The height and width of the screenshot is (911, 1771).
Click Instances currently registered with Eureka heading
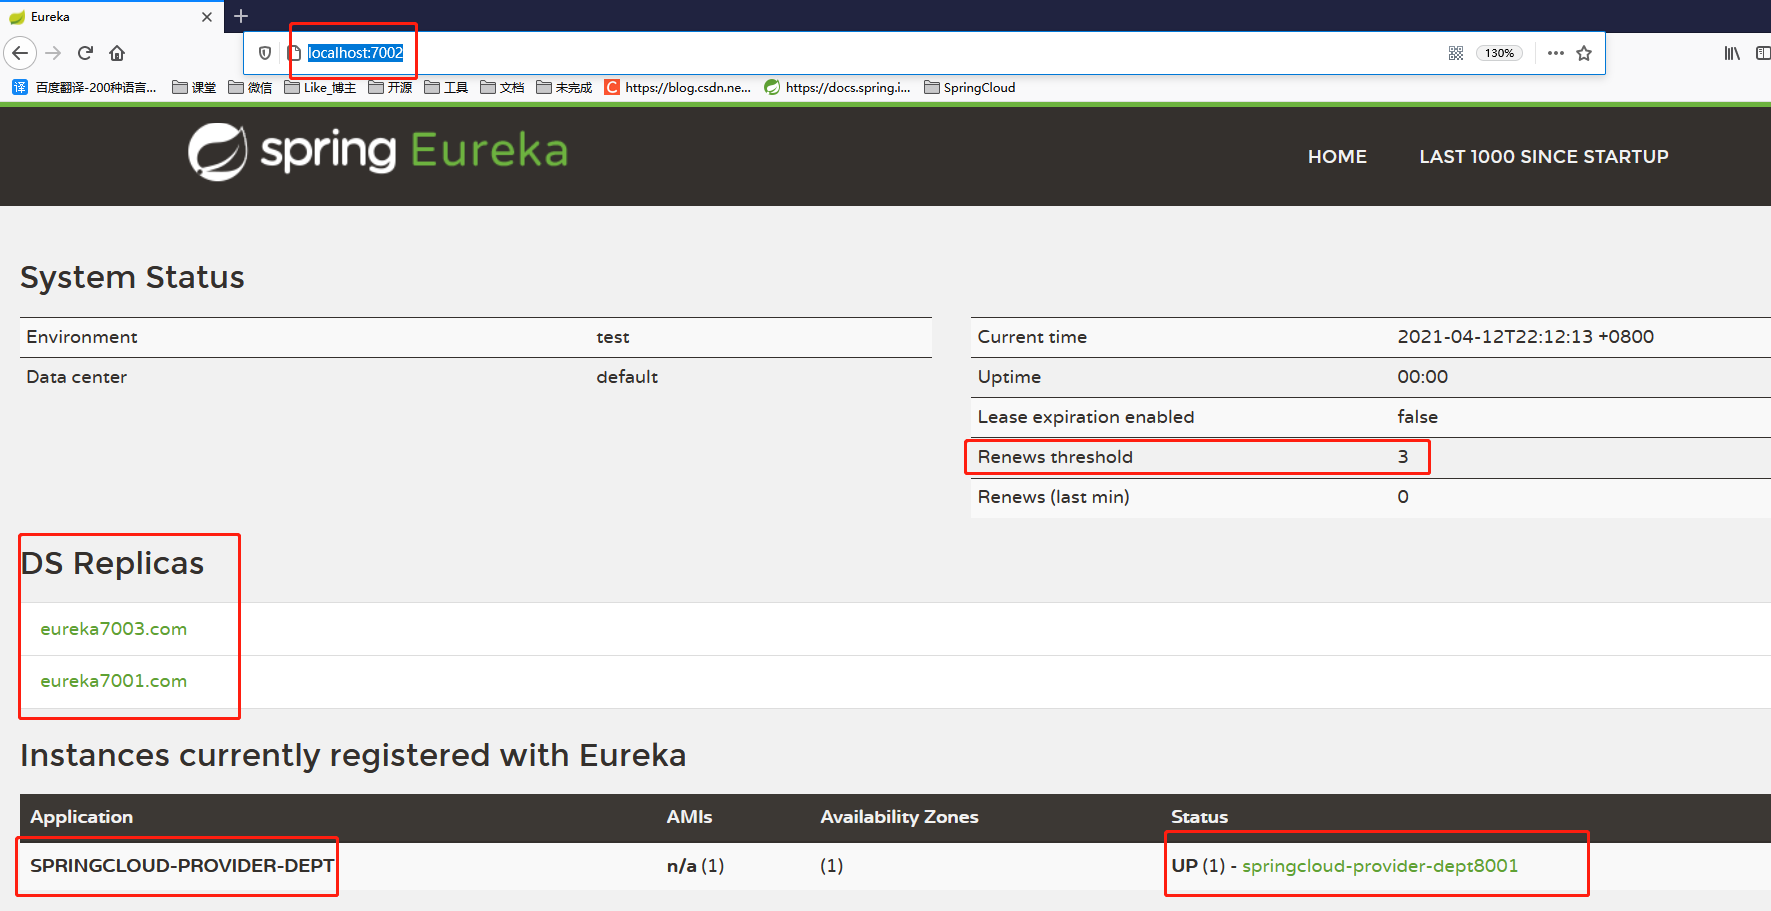[353, 755]
